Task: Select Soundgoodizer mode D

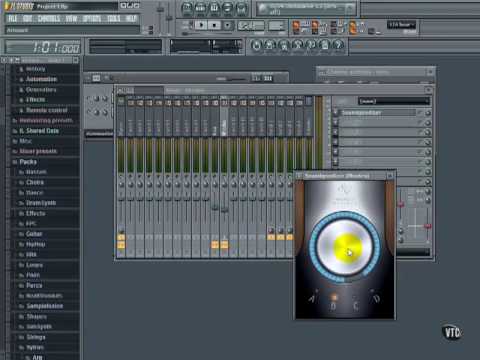Action: pyautogui.click(x=376, y=298)
